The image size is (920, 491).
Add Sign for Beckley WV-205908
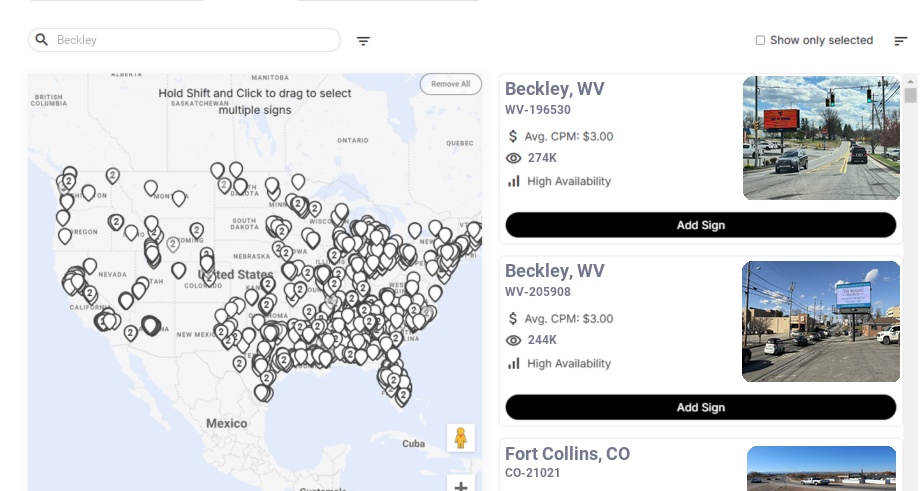[x=700, y=407]
